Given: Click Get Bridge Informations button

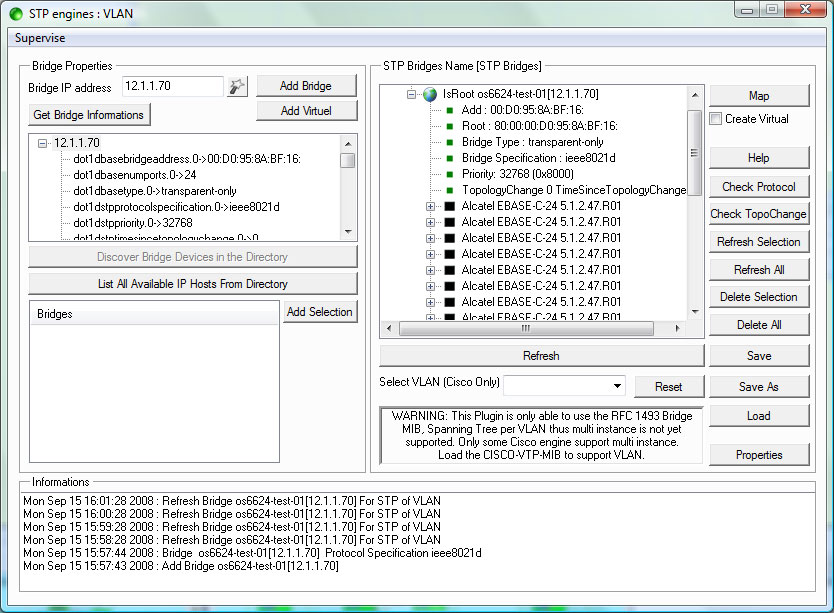Looking at the screenshot, I should (x=89, y=115).
